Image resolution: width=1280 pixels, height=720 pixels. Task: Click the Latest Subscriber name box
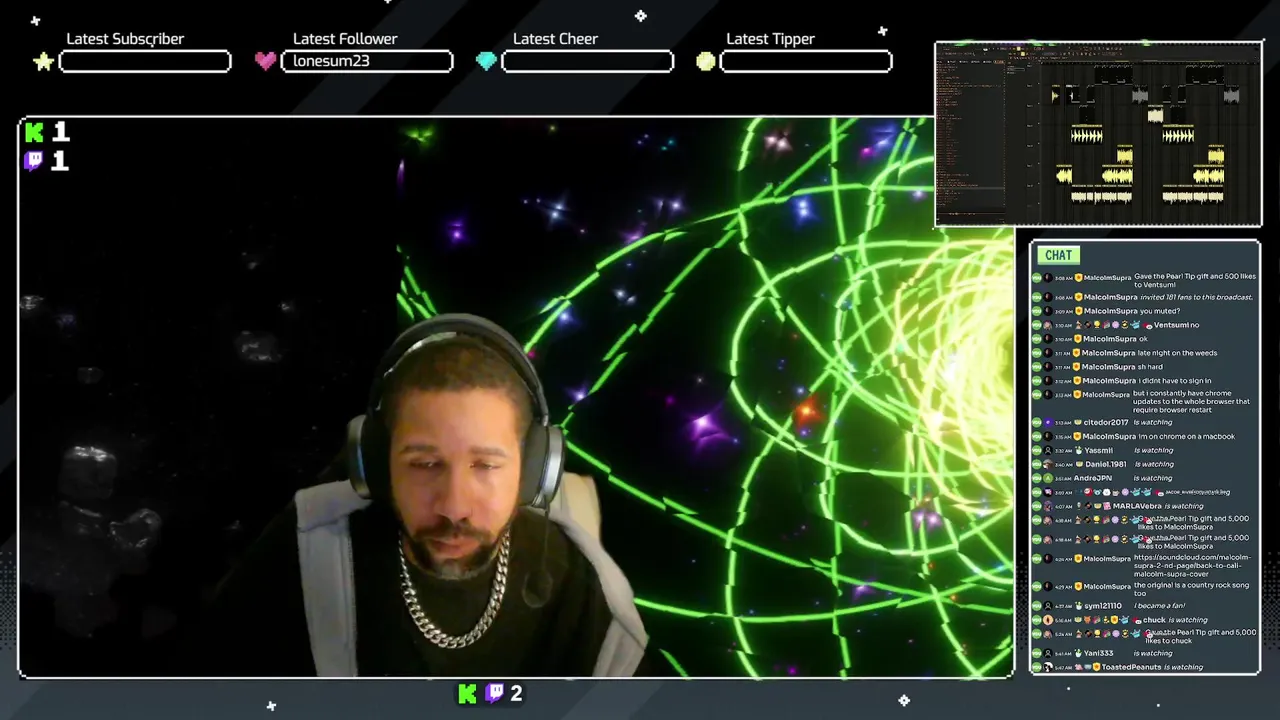tap(145, 61)
